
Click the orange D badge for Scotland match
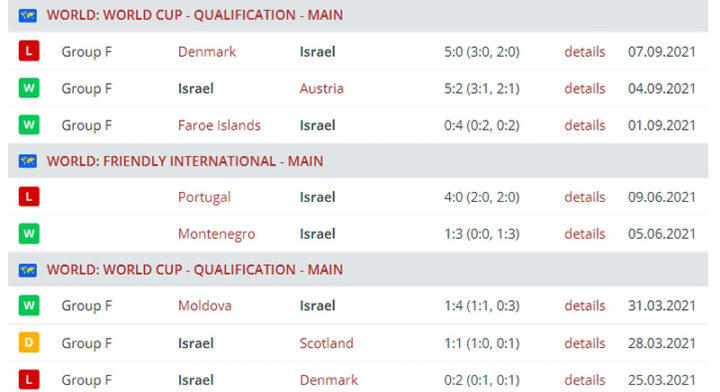coord(29,342)
